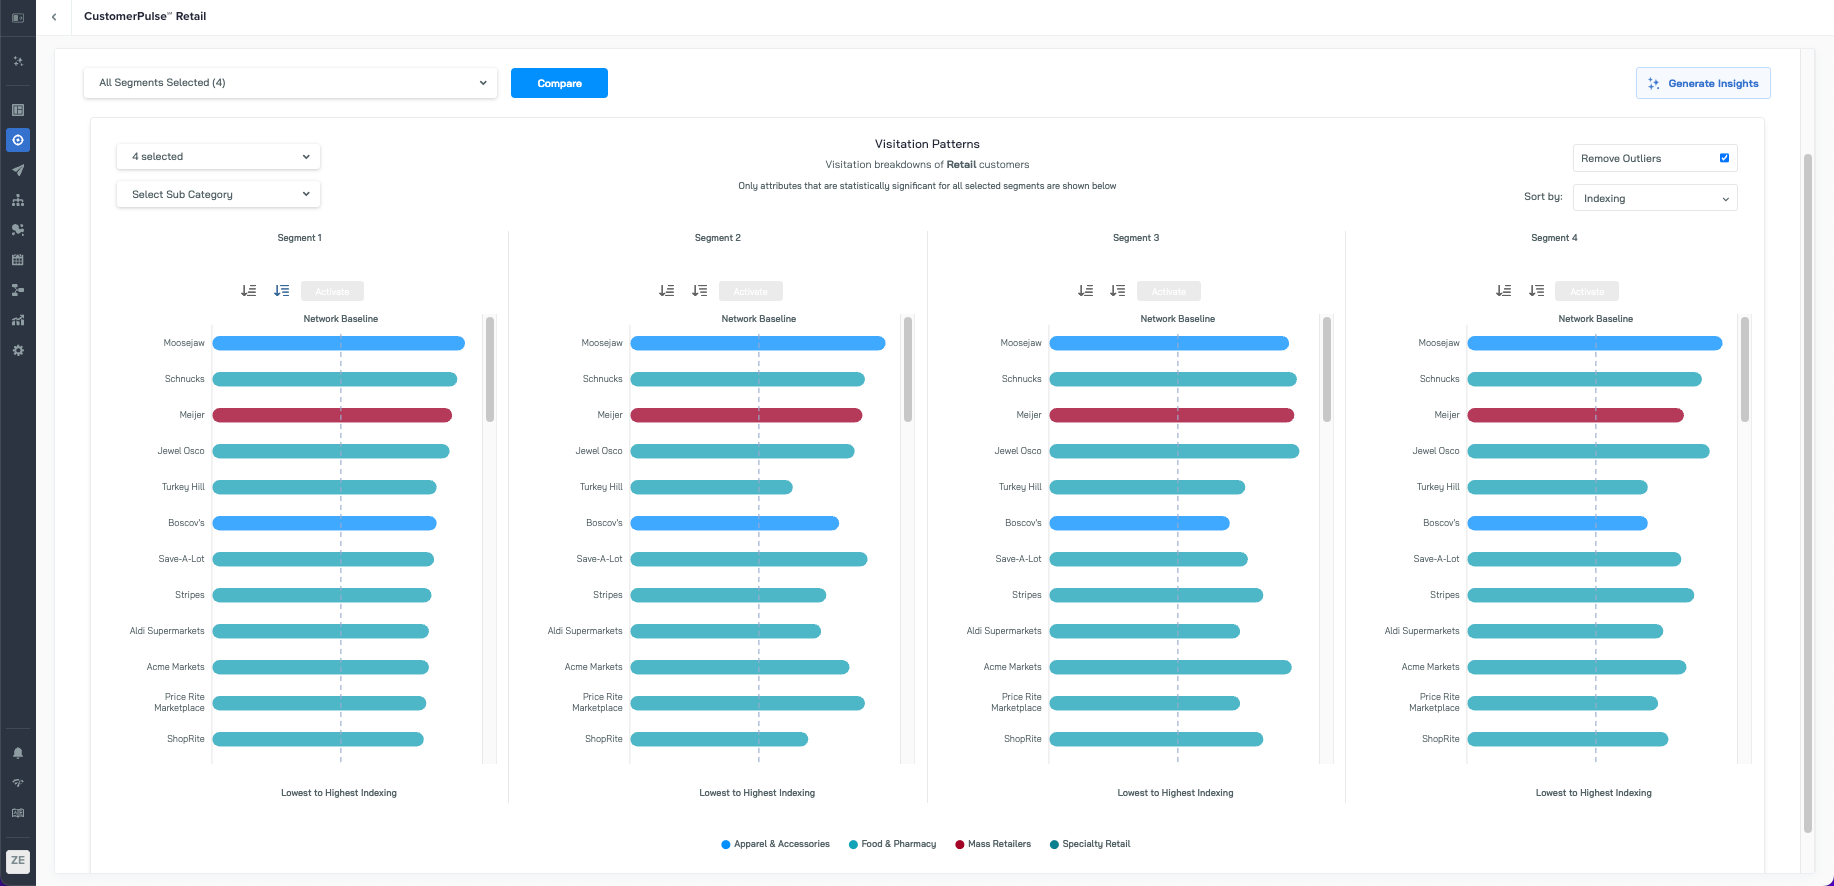Click Stripes bar in Segment 4
The width and height of the screenshot is (1834, 886).
point(1580,595)
